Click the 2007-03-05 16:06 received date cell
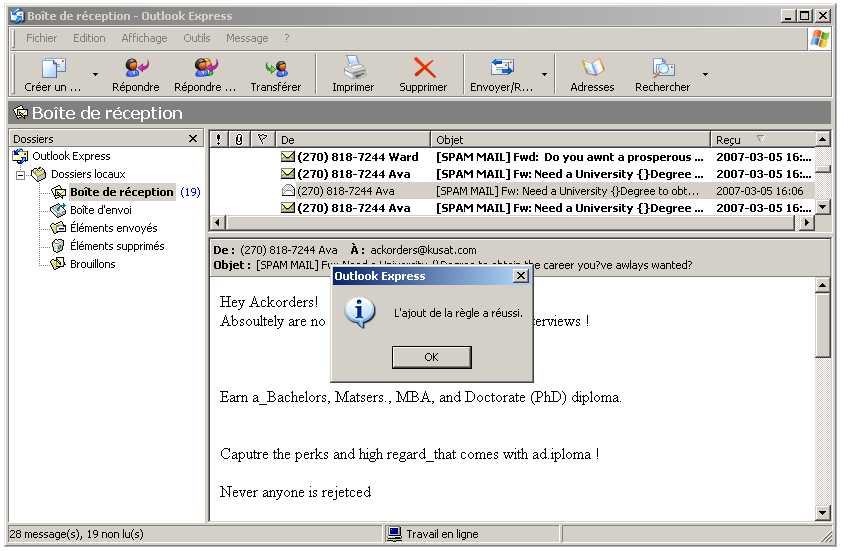843x551 pixels. pyautogui.click(x=760, y=191)
